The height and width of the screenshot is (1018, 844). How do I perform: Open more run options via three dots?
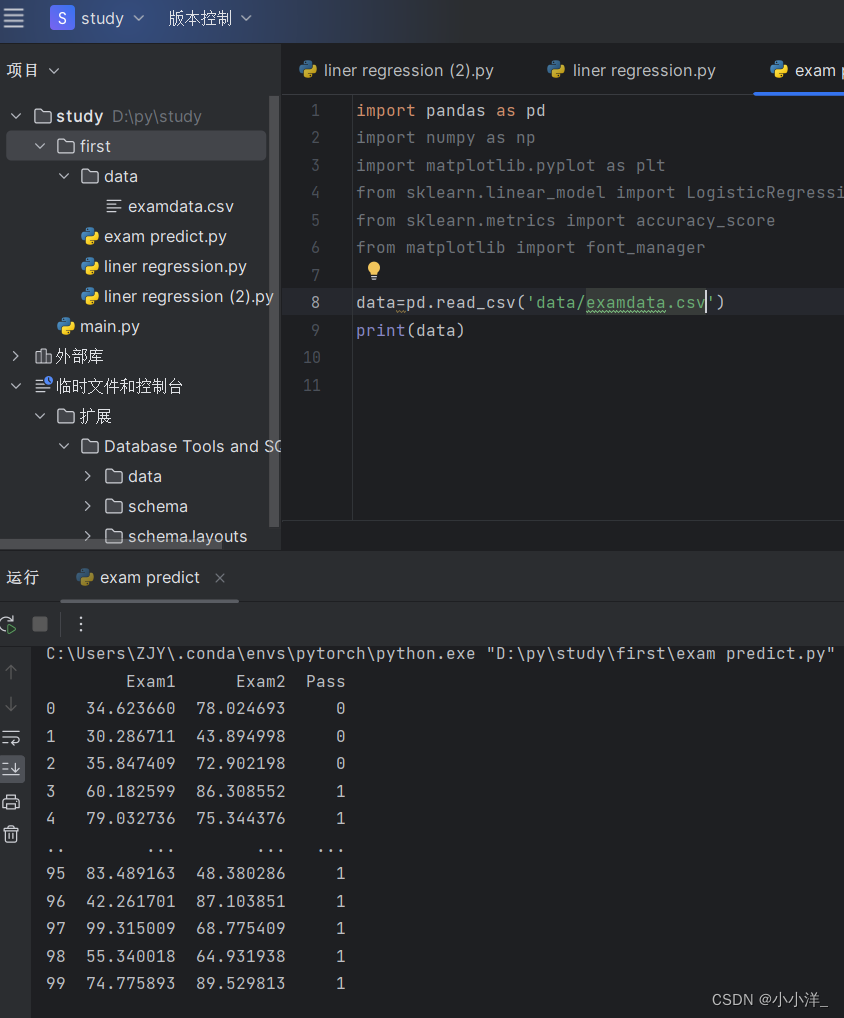[x=80, y=623]
